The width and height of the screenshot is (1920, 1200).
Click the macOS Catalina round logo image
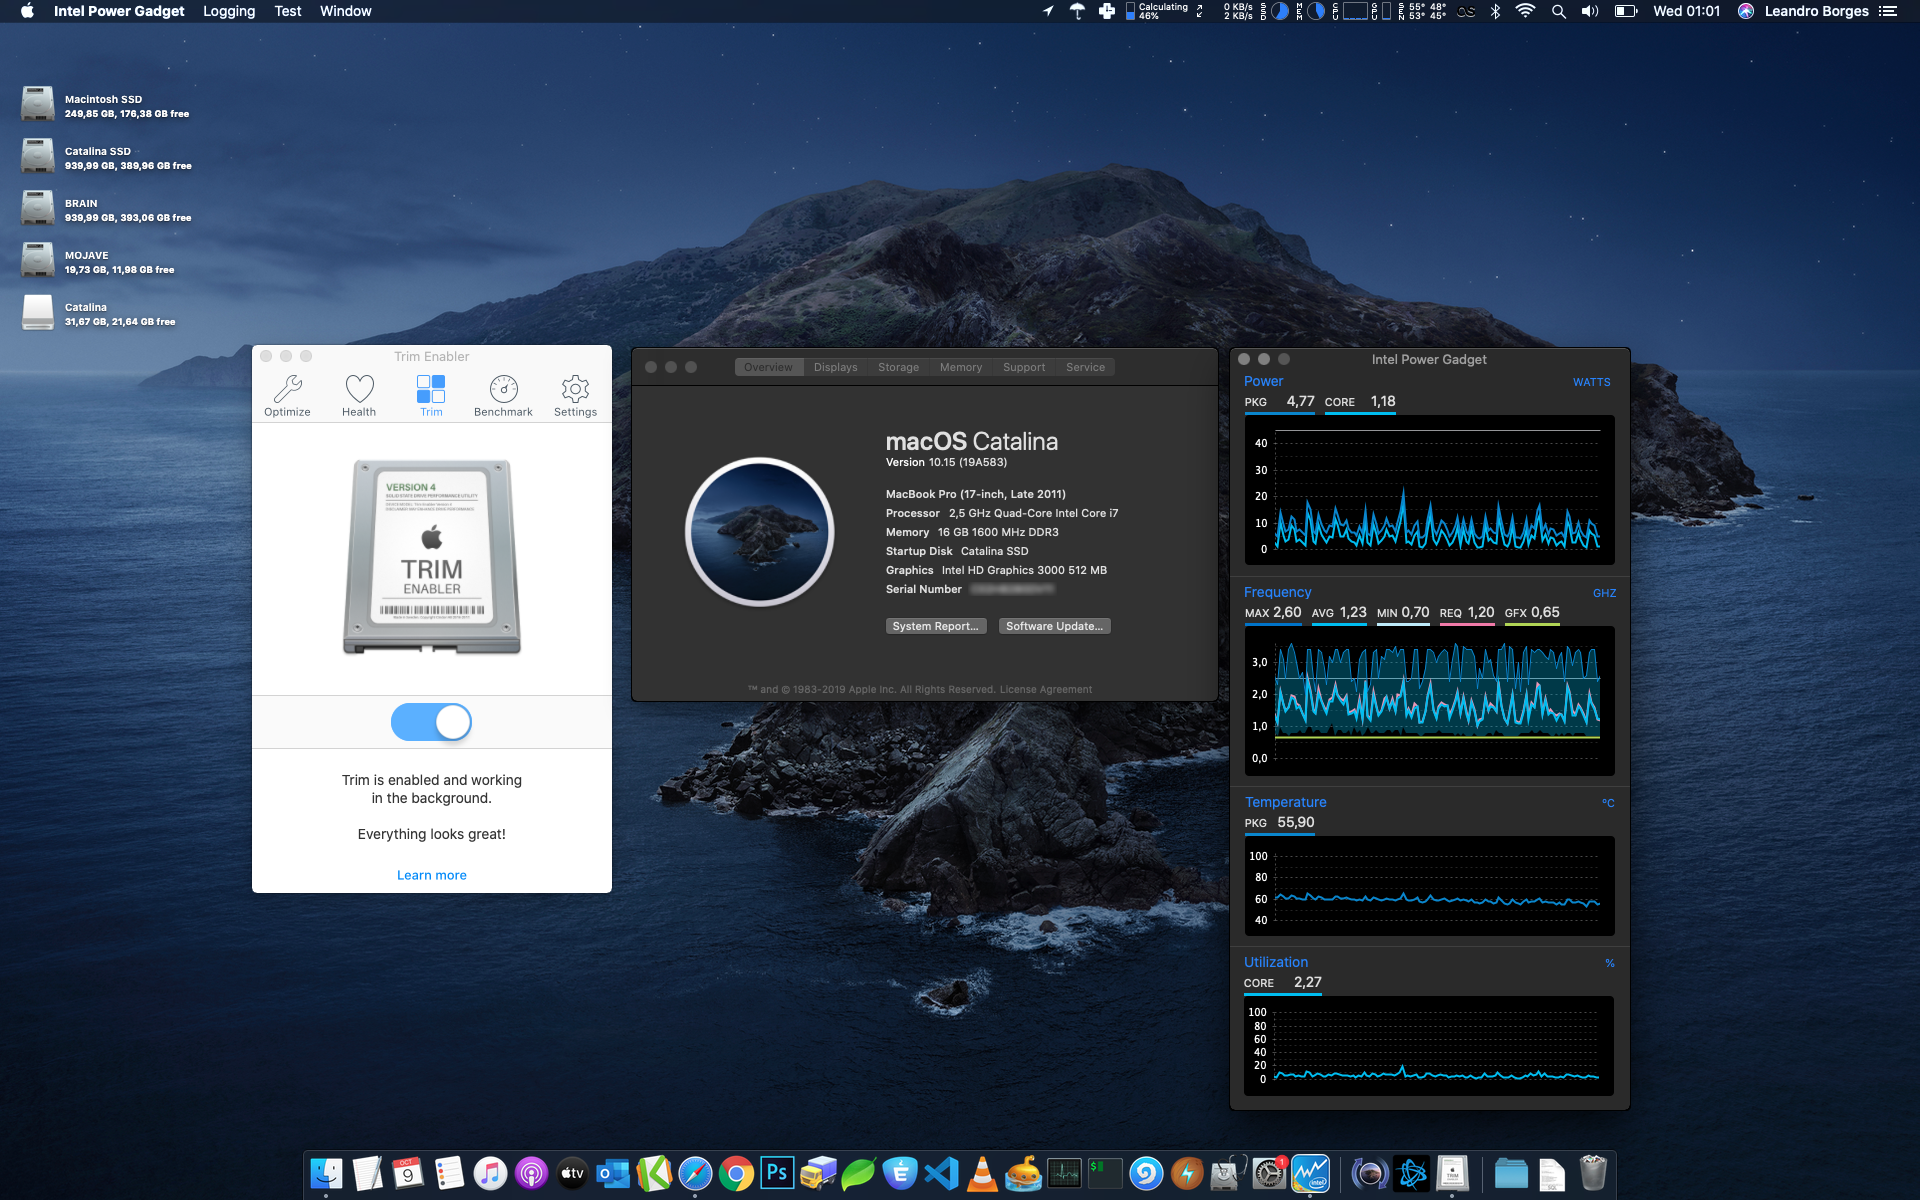pos(760,532)
